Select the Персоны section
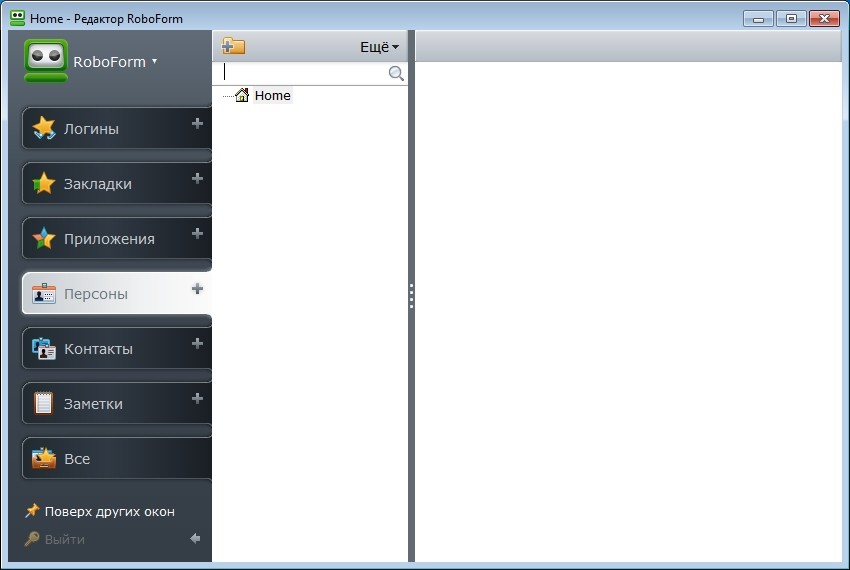850x570 pixels. [x=117, y=293]
